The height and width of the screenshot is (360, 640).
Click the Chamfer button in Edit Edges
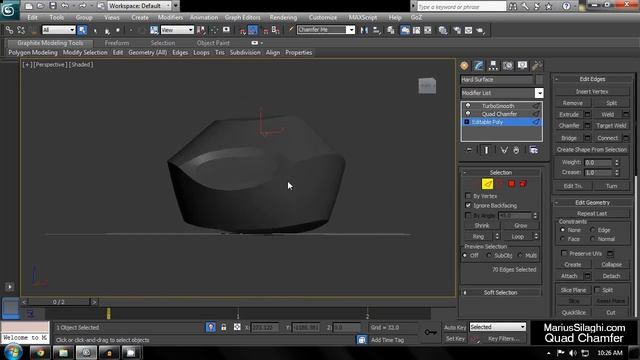(x=569, y=126)
